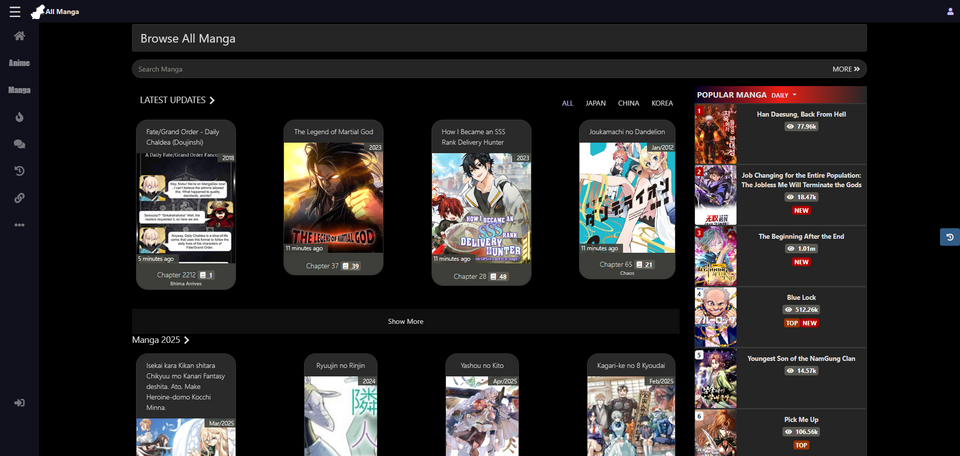Image resolution: width=960 pixels, height=456 pixels.
Task: Open trending via flame icon
Action: tap(20, 117)
